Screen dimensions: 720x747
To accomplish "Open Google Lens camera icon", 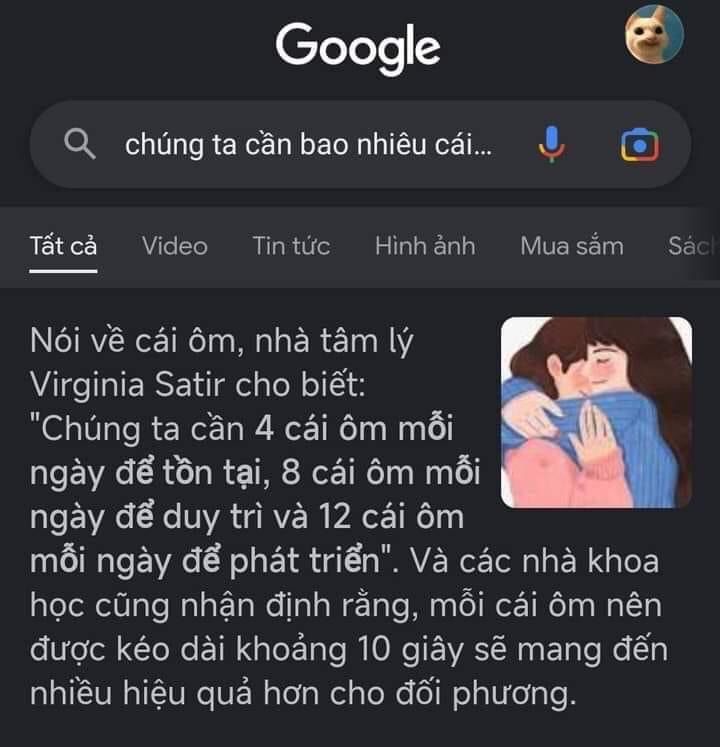I will point(639,145).
